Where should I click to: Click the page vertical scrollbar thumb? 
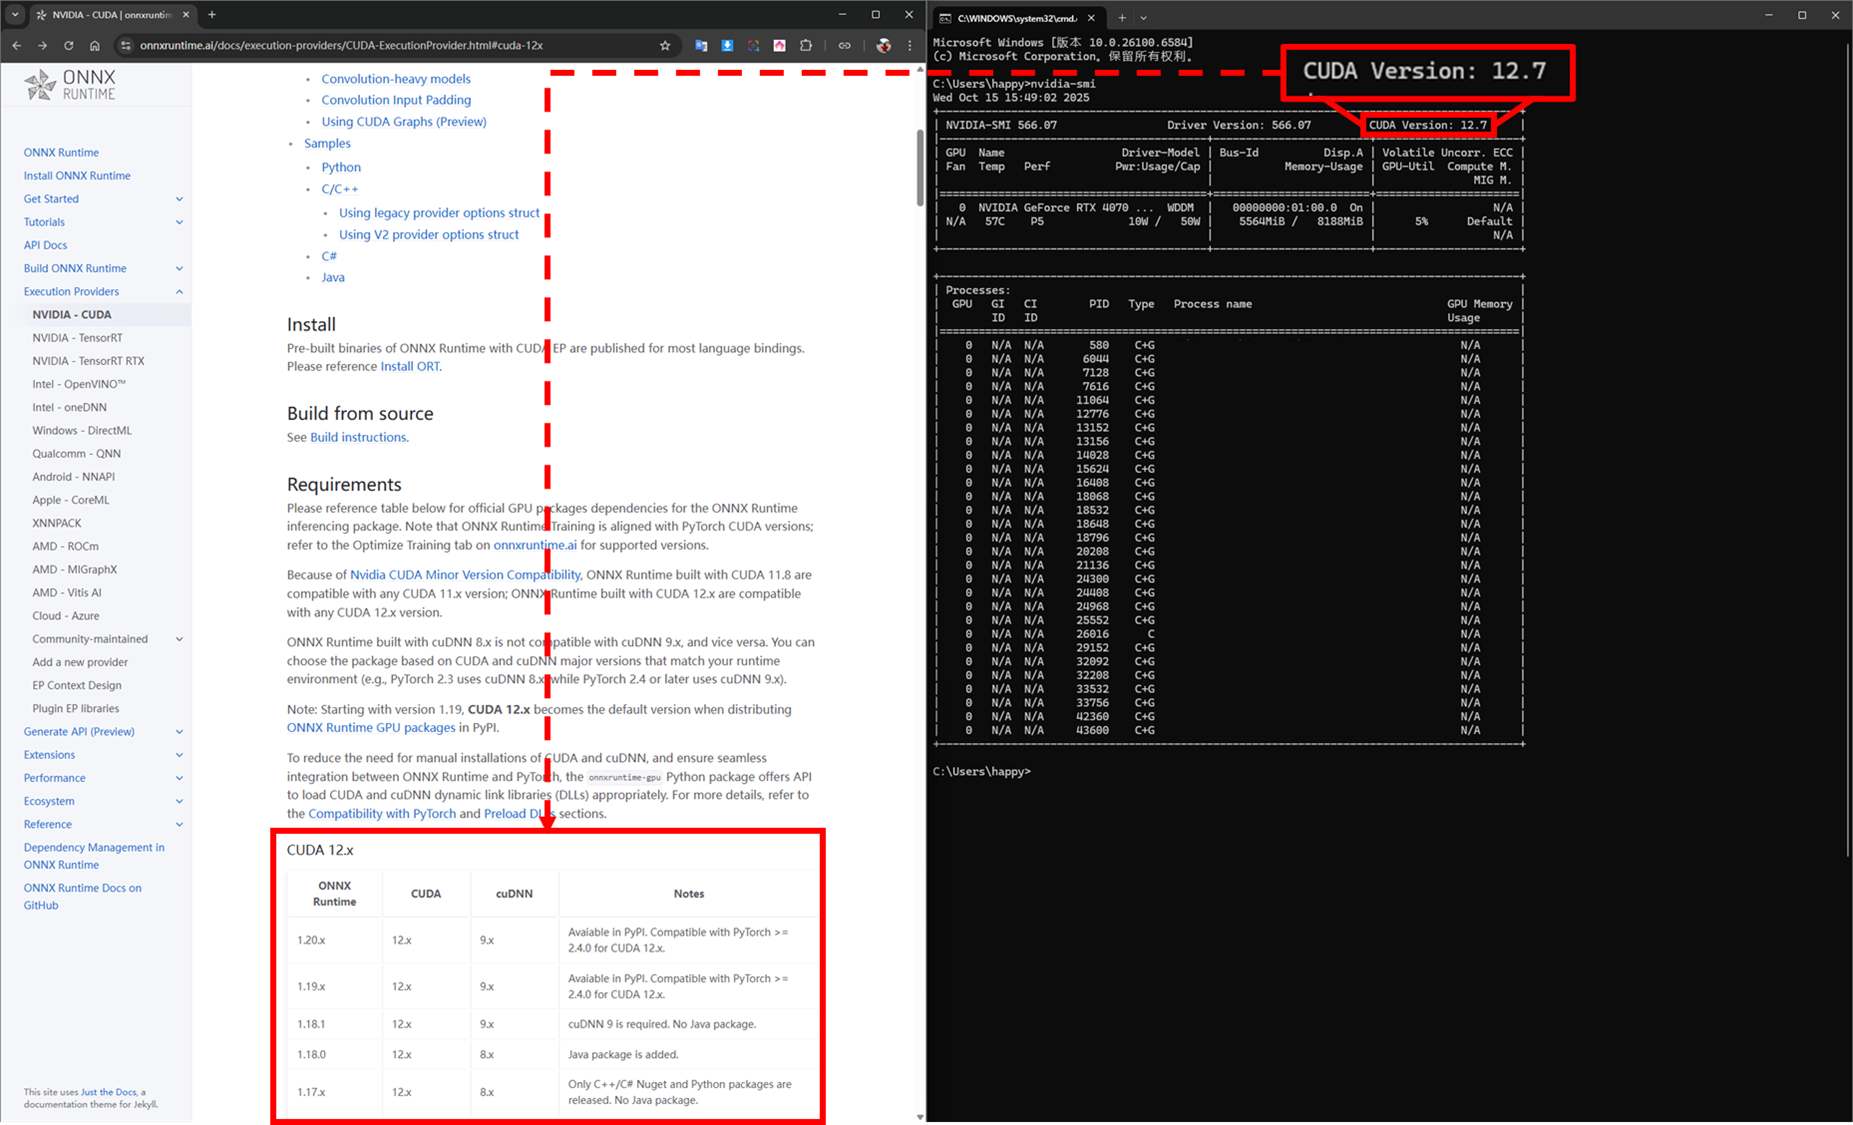920,168
